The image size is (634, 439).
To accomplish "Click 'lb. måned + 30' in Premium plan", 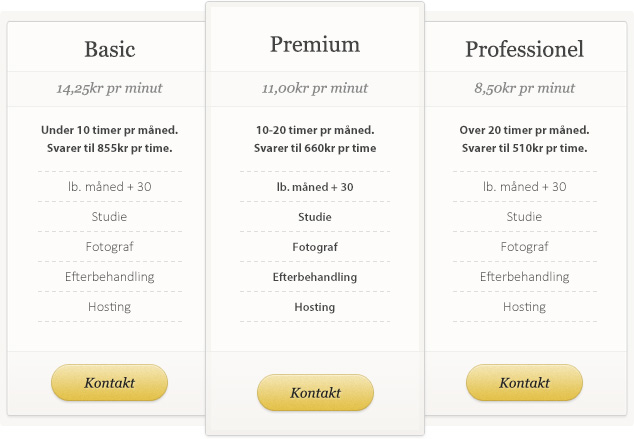I will 315,187.
